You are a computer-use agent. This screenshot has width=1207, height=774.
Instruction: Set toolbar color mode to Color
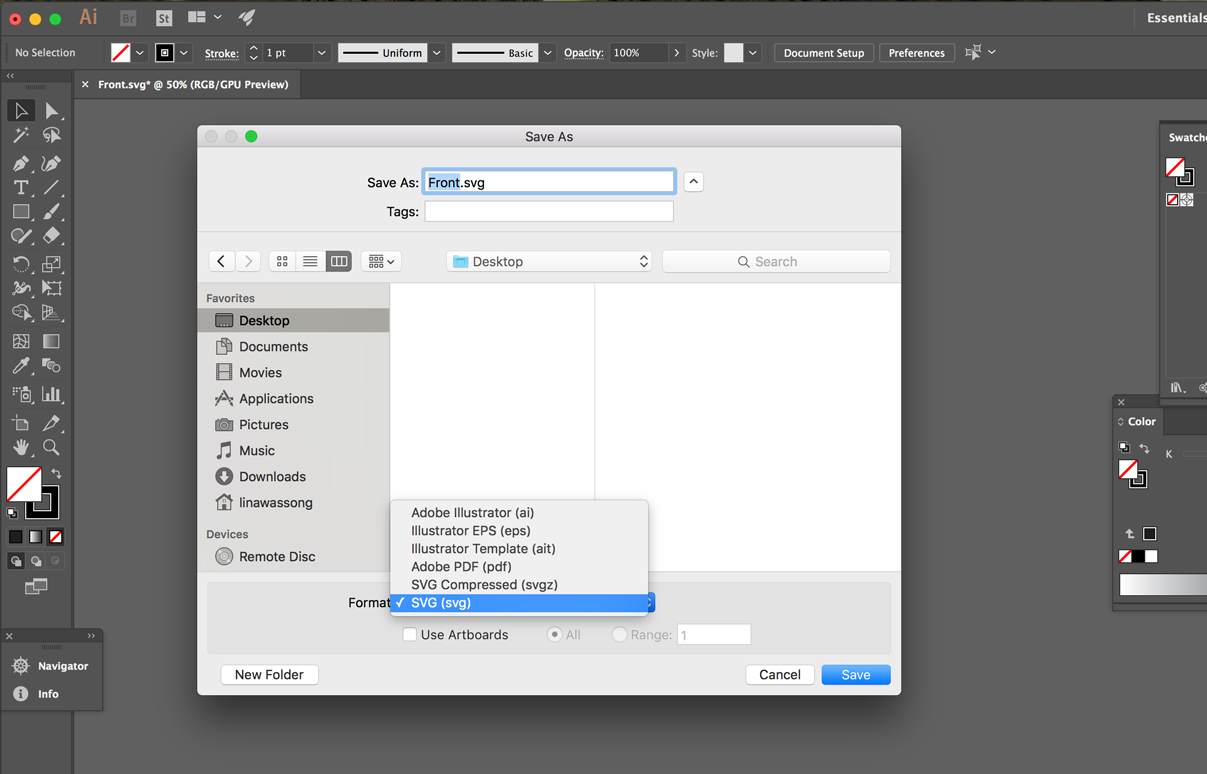tap(16, 537)
